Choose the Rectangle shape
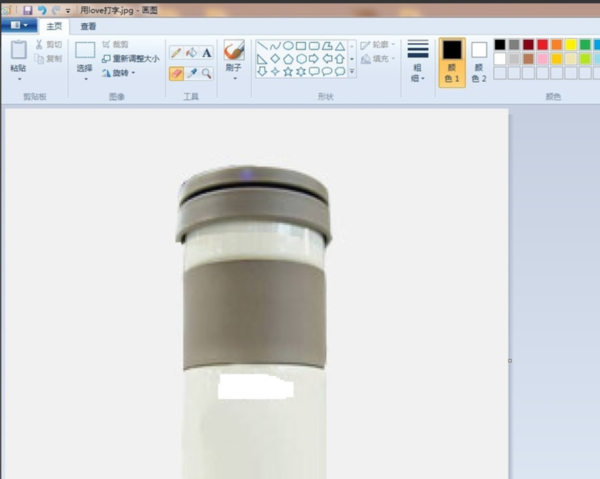Screen dimensions: 600x479 301,46
